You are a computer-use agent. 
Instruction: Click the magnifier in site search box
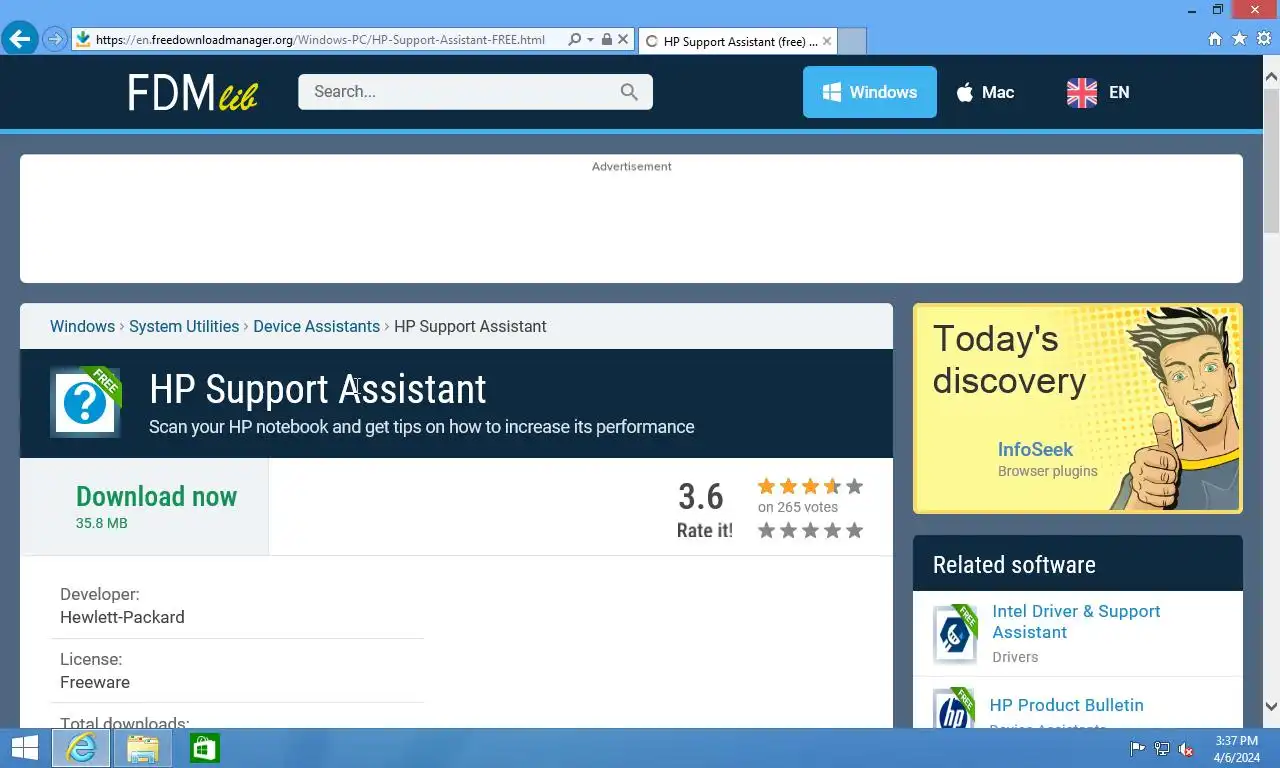(629, 92)
